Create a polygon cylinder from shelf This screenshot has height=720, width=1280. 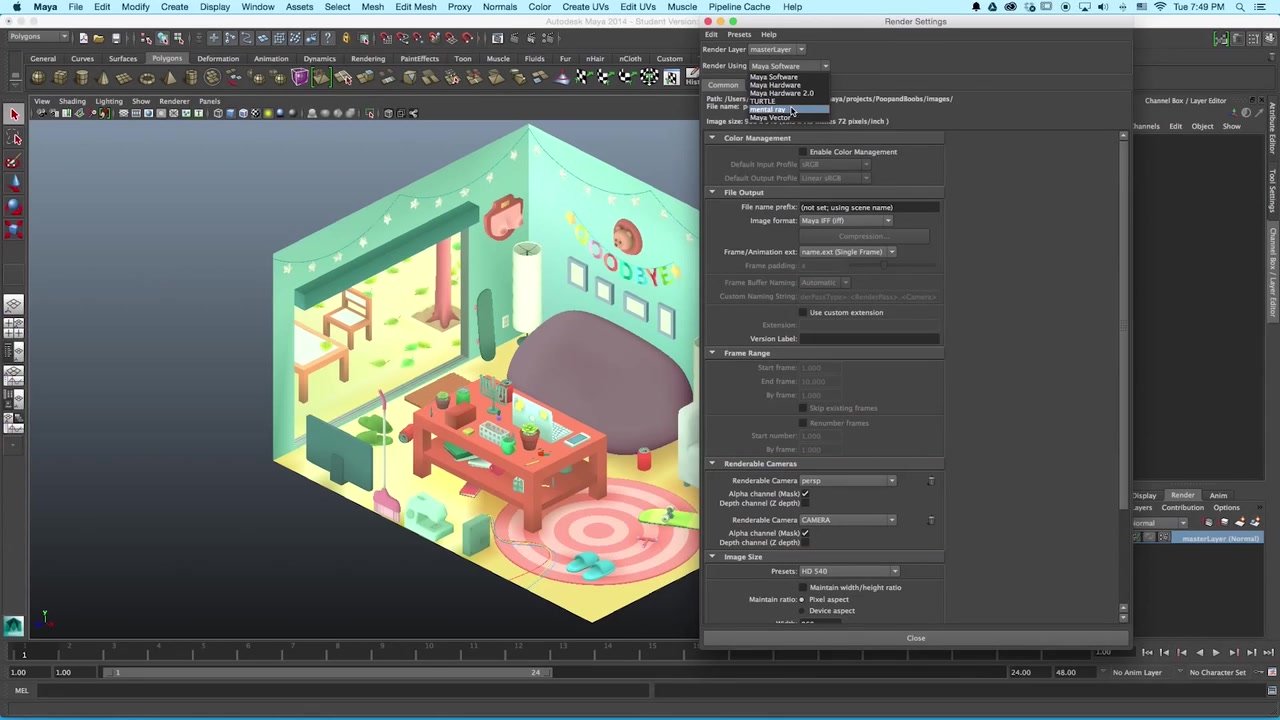82,78
